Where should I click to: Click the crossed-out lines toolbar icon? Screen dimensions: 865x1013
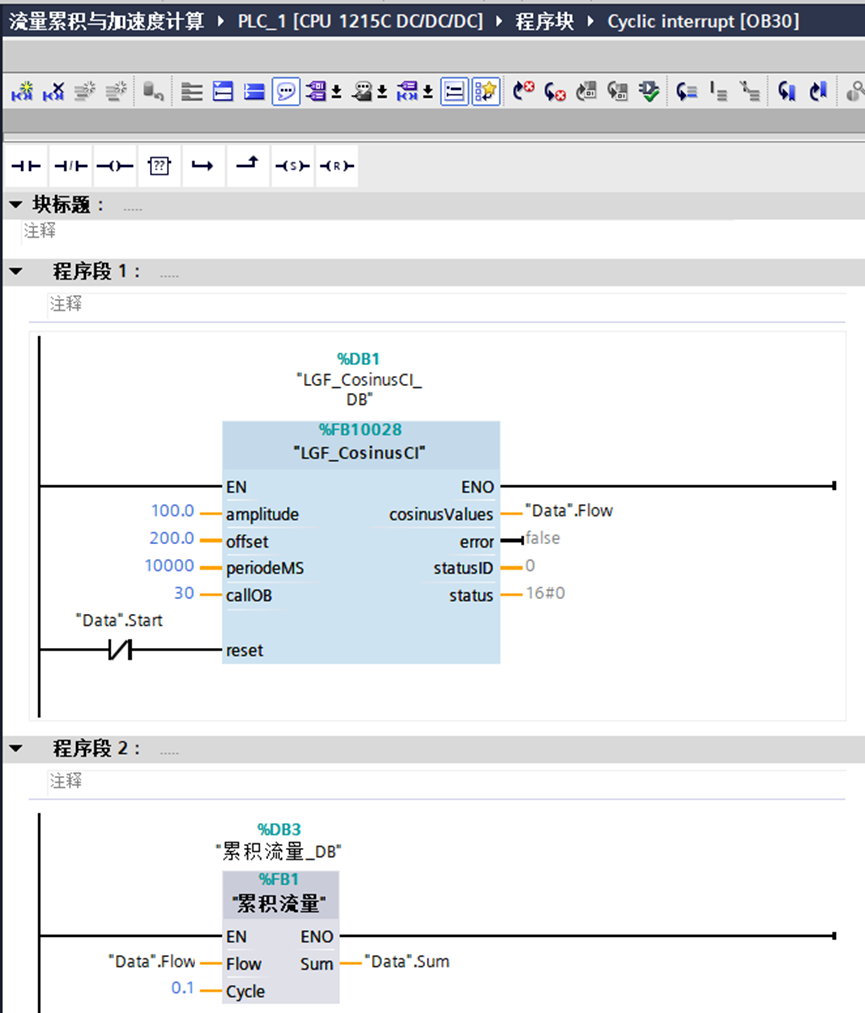[x=749, y=92]
